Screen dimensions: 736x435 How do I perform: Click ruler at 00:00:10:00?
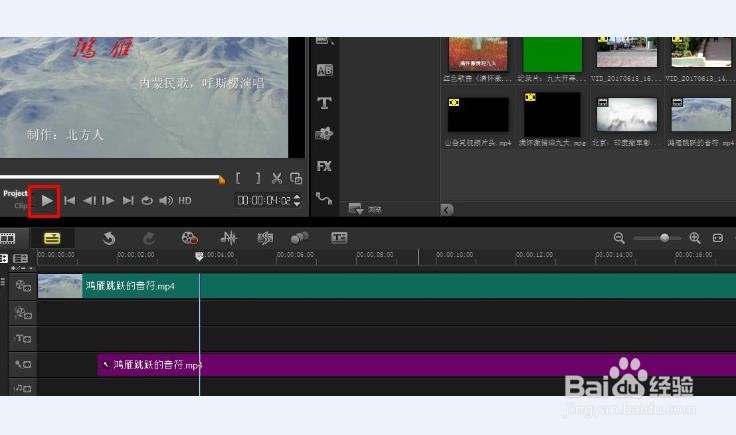(455, 255)
